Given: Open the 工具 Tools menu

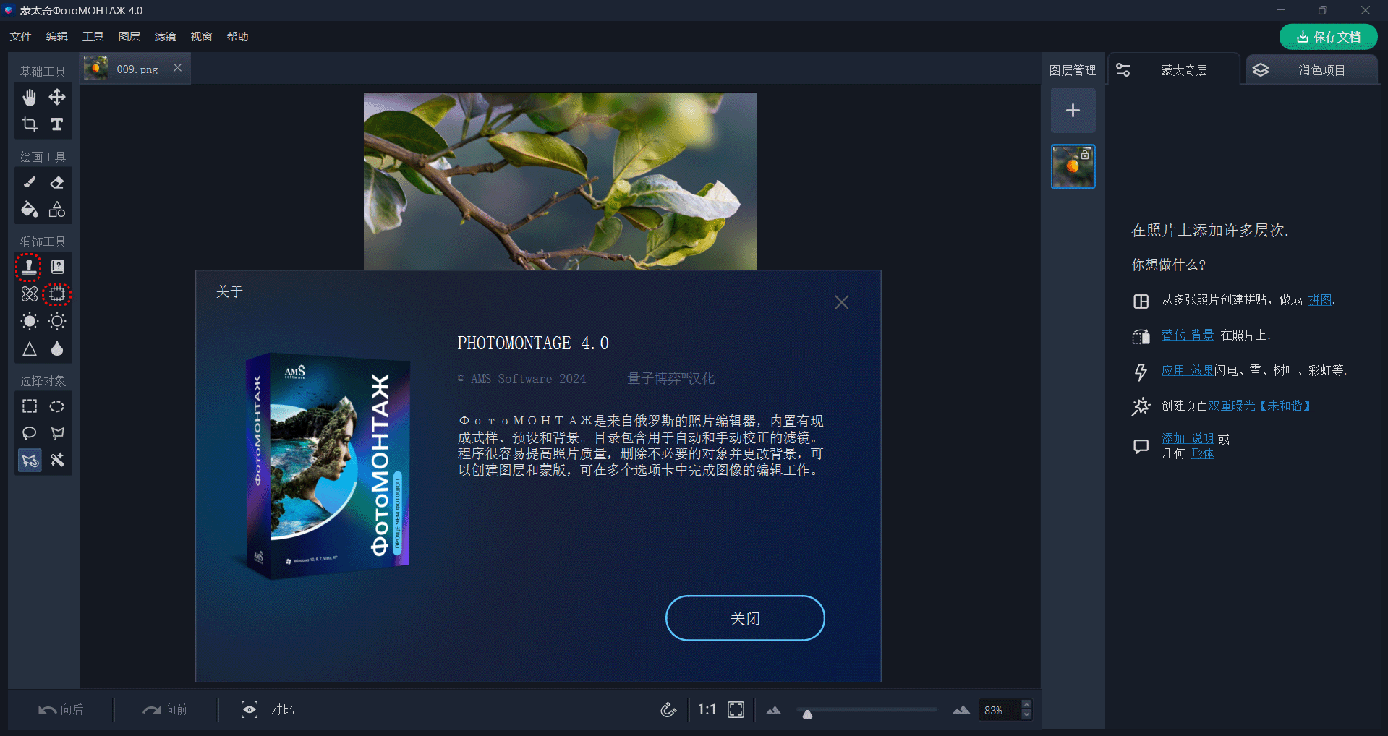Looking at the screenshot, I should [x=93, y=37].
